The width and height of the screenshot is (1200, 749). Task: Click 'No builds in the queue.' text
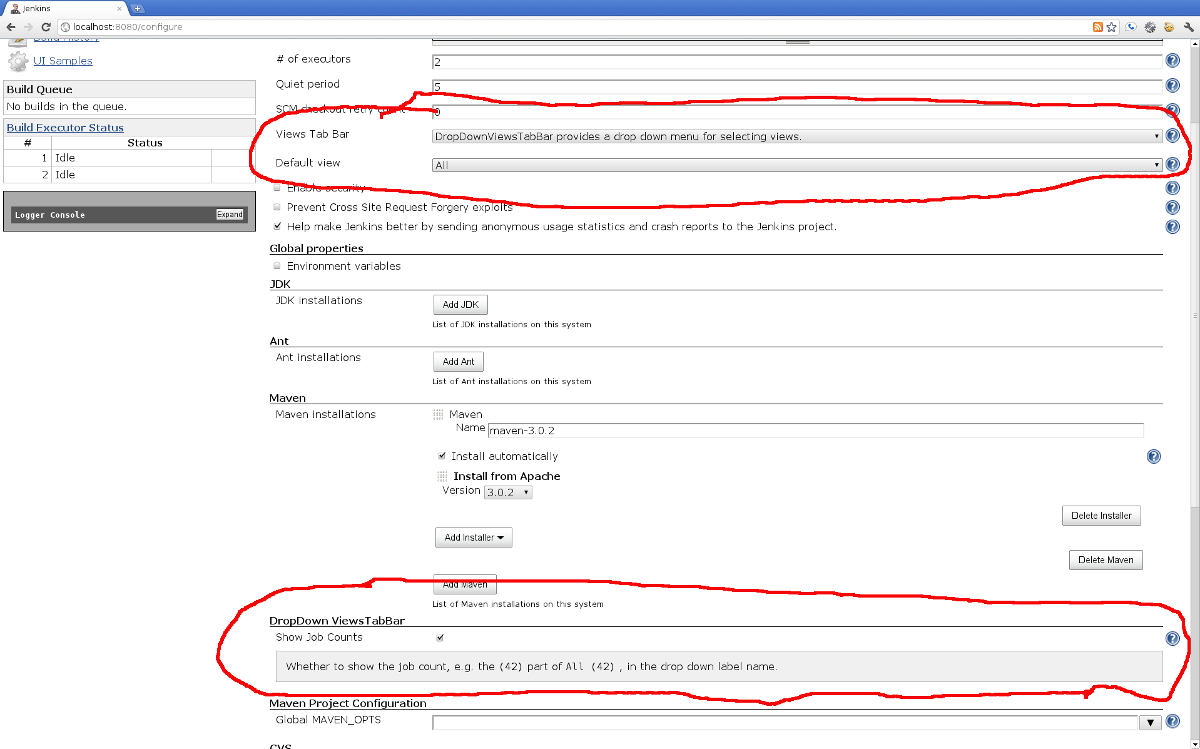[x=67, y=106]
